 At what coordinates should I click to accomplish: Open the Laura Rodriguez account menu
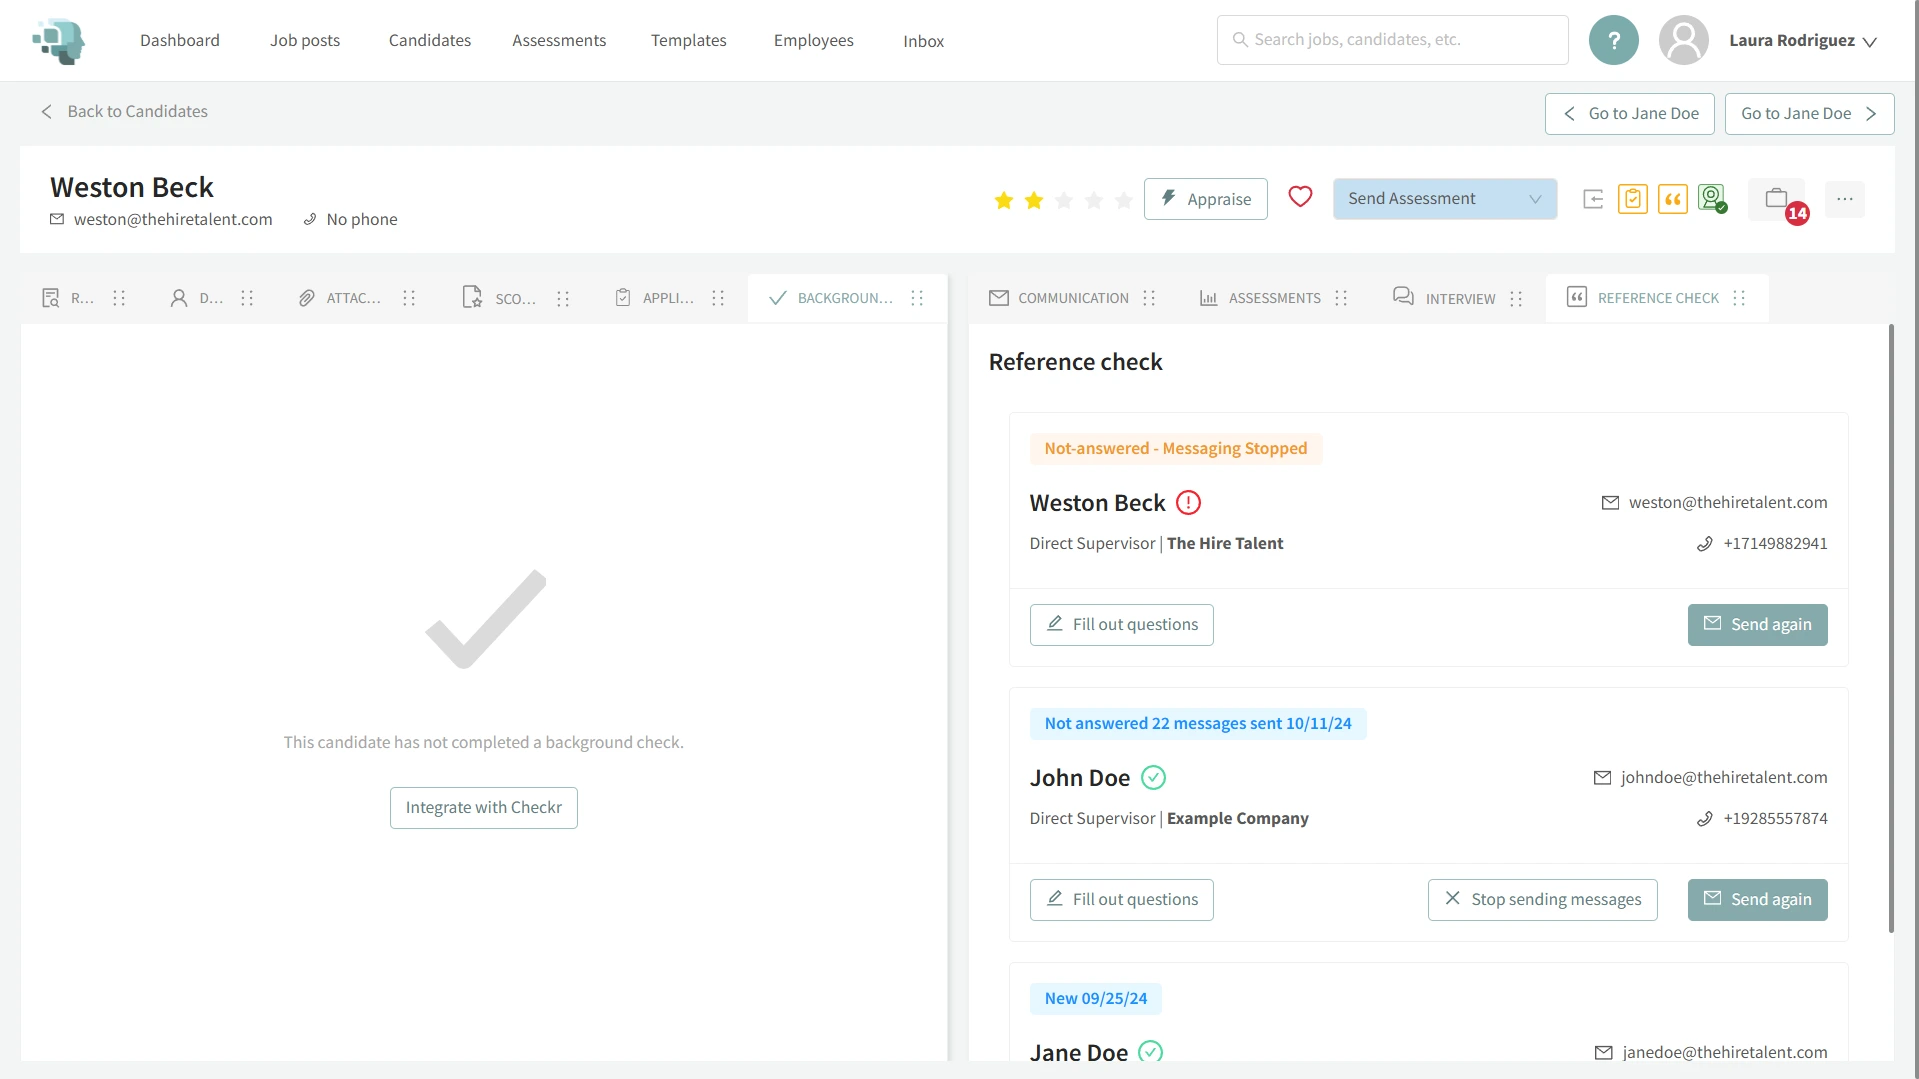[x=1802, y=41]
